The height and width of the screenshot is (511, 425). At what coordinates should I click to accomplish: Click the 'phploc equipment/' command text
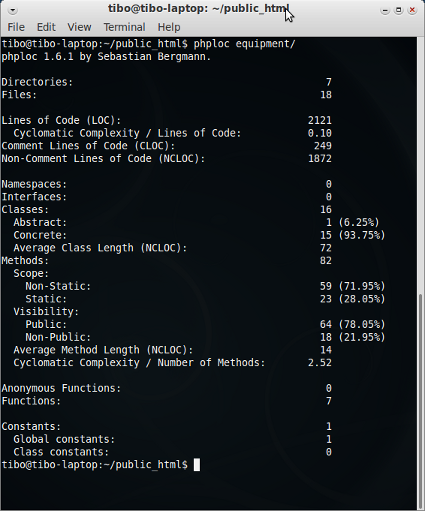pyautogui.click(x=244, y=44)
